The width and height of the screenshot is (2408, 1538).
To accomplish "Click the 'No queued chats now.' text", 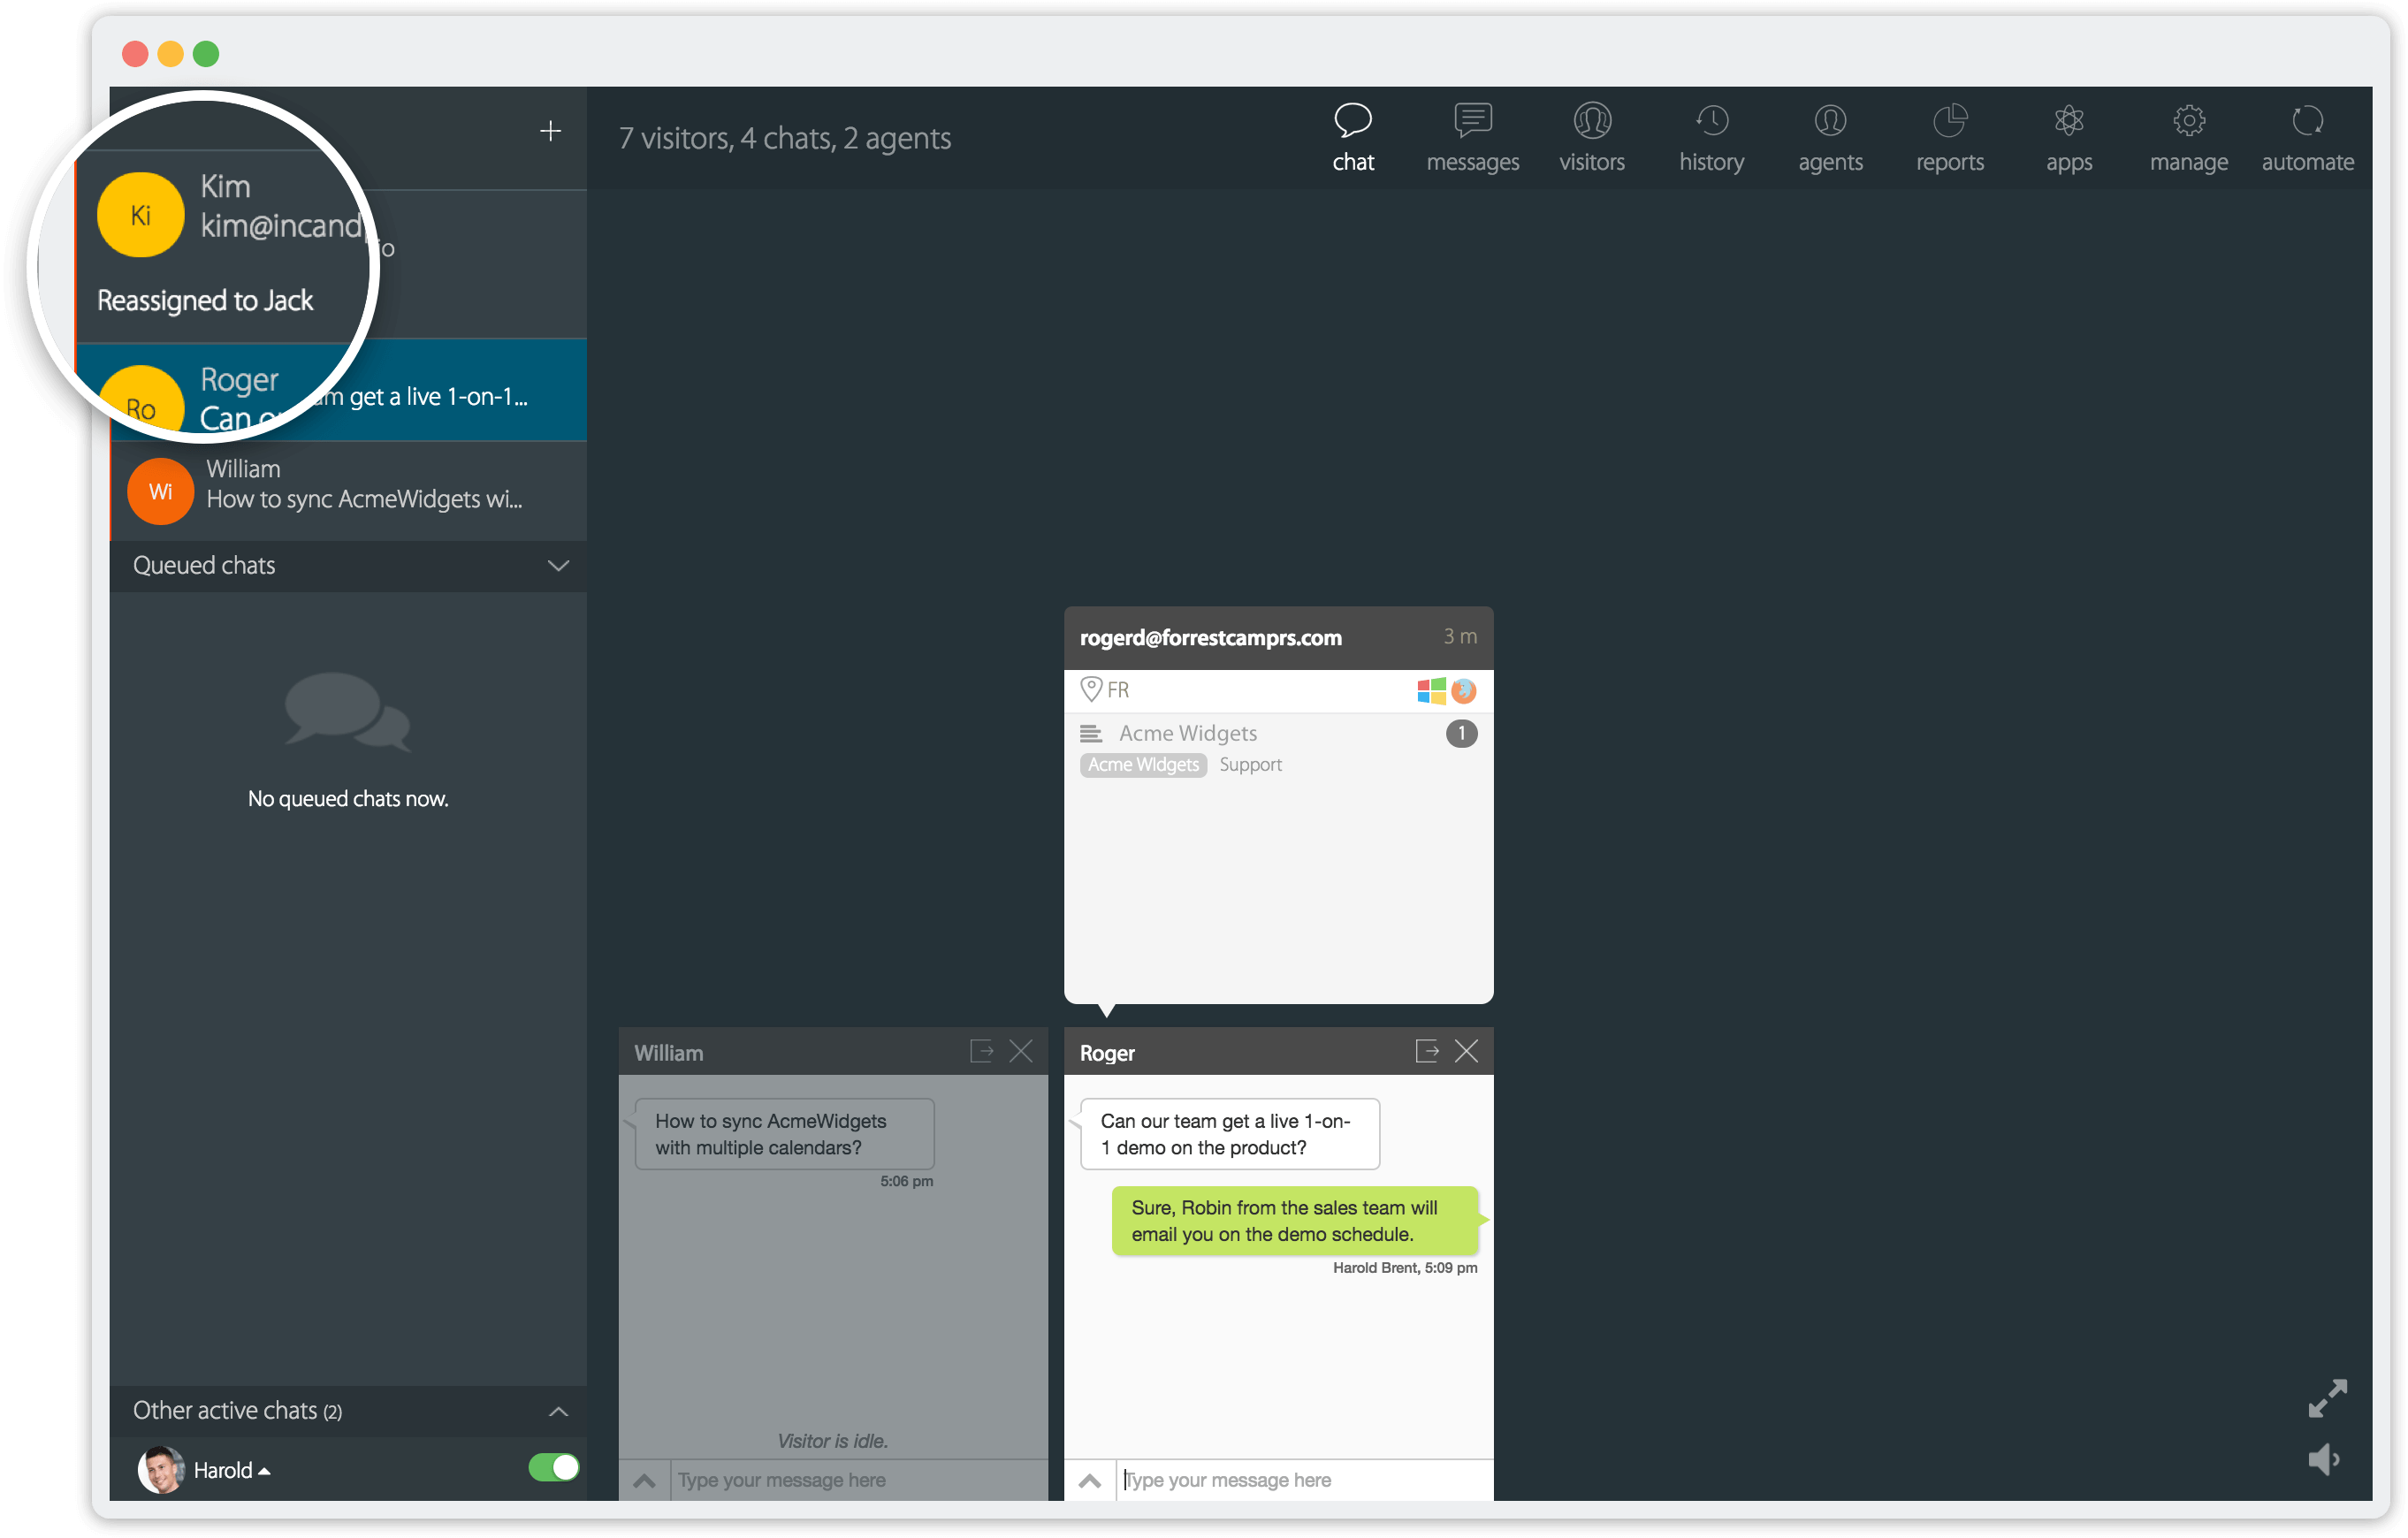I will pos(348,799).
